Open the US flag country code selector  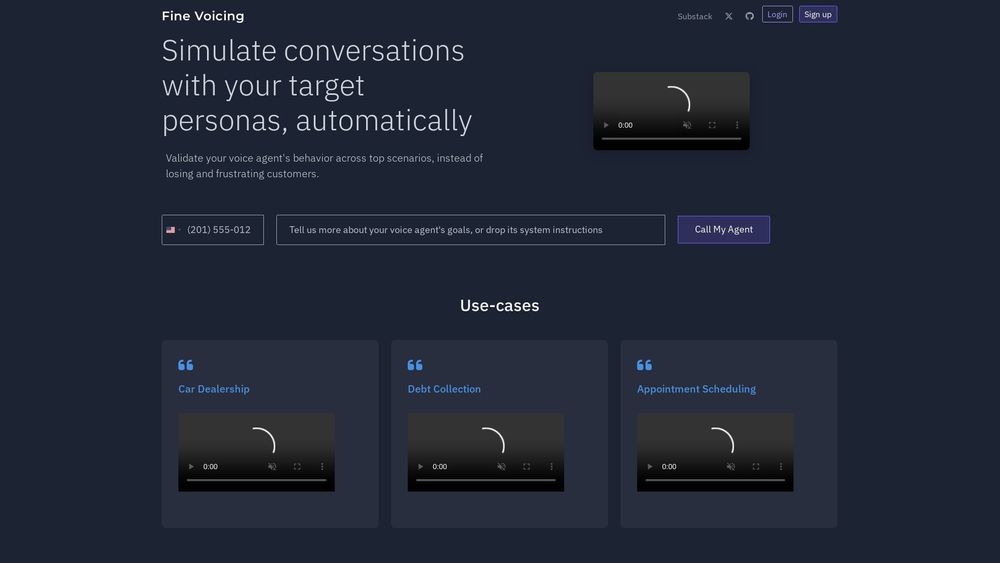click(x=173, y=230)
